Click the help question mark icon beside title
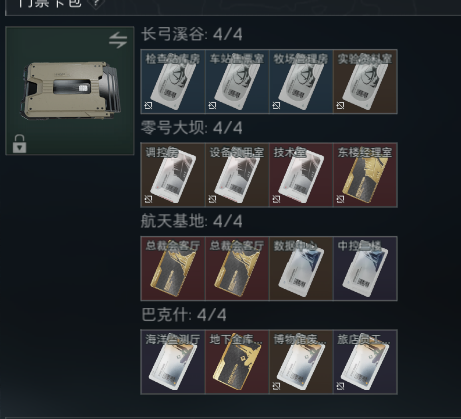461x419 pixels. pyautogui.click(x=96, y=3)
